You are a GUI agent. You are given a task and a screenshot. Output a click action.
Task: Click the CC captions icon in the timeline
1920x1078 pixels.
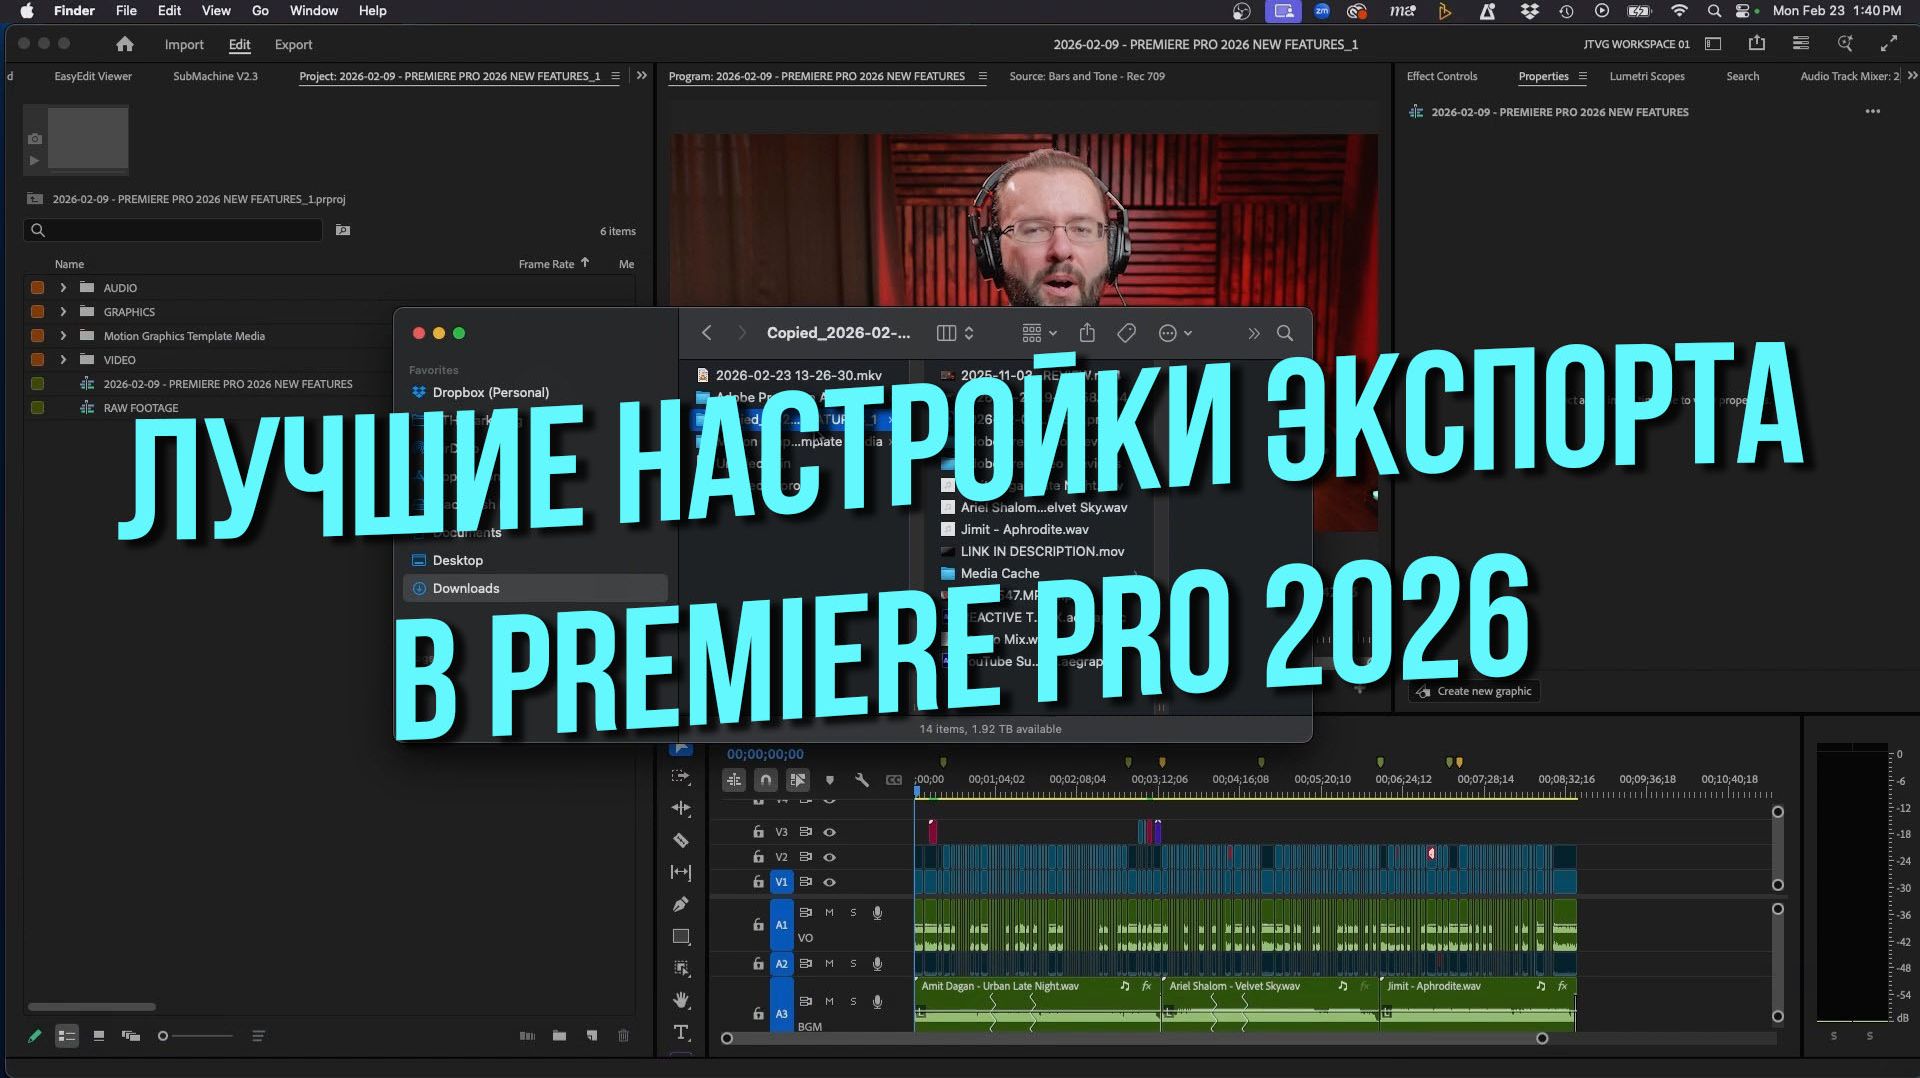[x=894, y=779]
